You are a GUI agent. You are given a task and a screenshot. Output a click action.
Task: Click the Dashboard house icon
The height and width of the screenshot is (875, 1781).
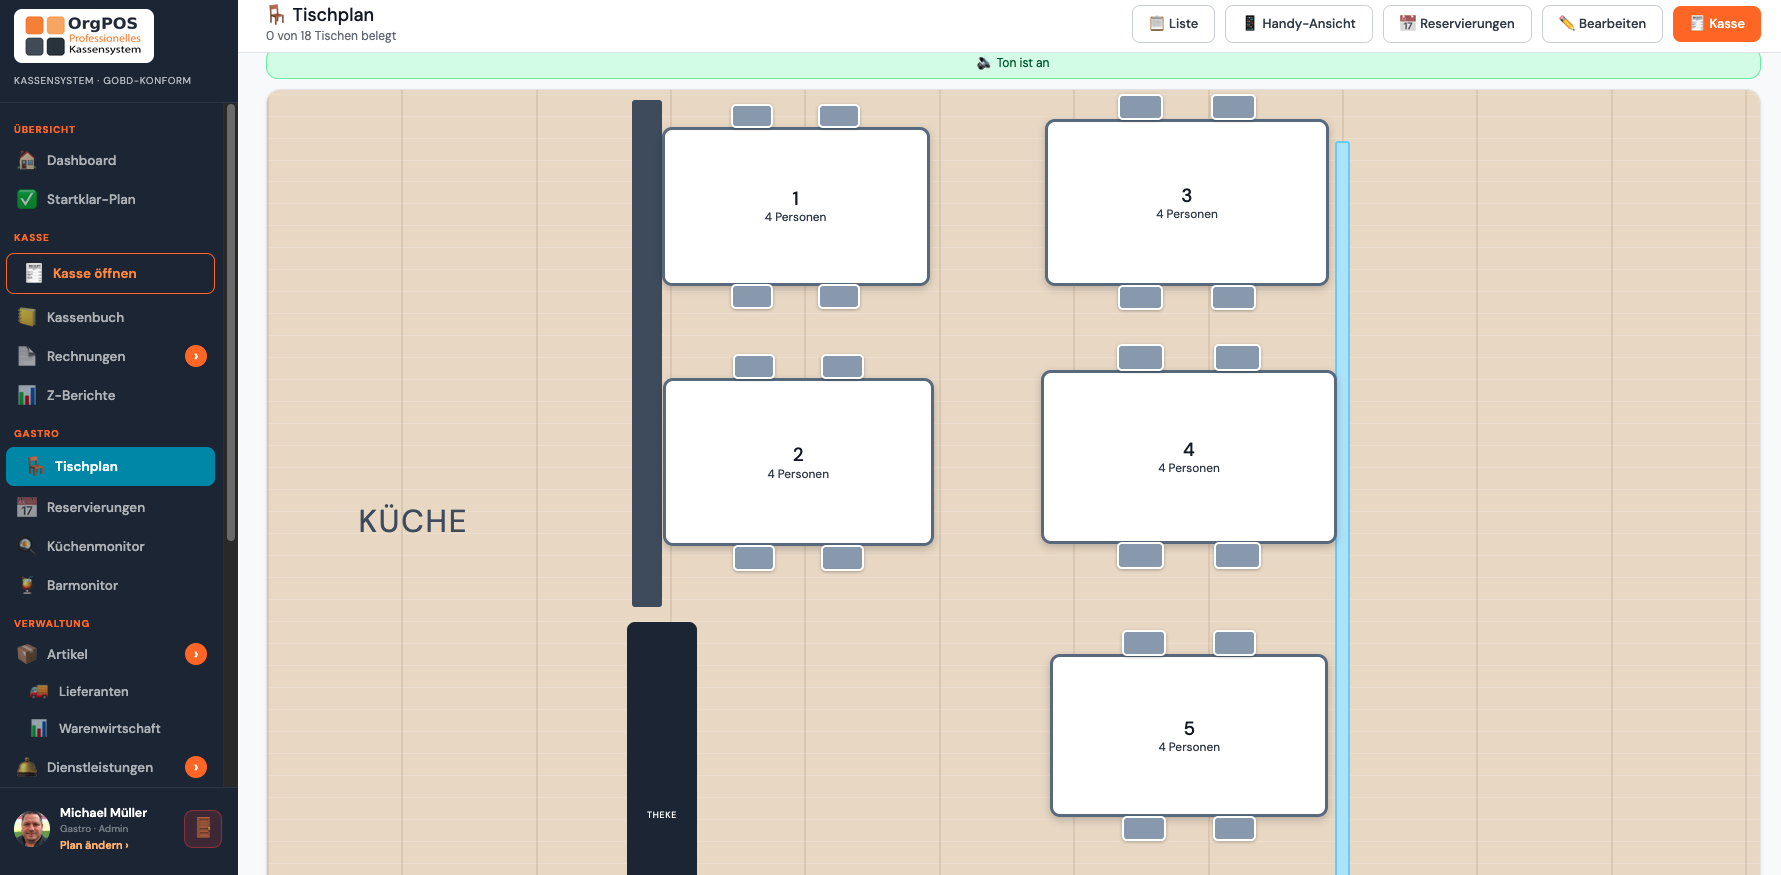coord(27,160)
